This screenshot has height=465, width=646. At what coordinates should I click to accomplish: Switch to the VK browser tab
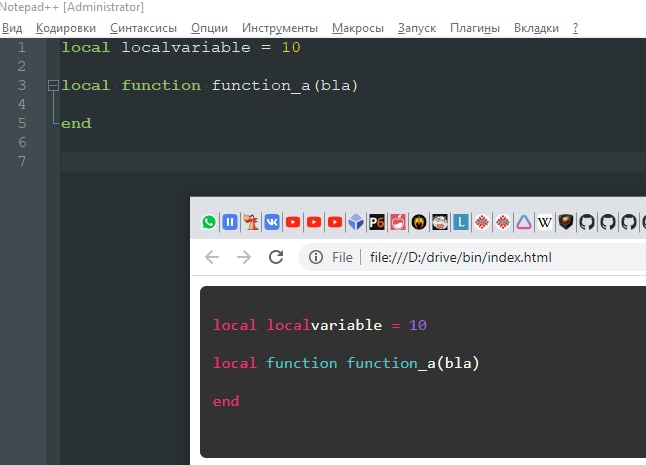point(272,222)
